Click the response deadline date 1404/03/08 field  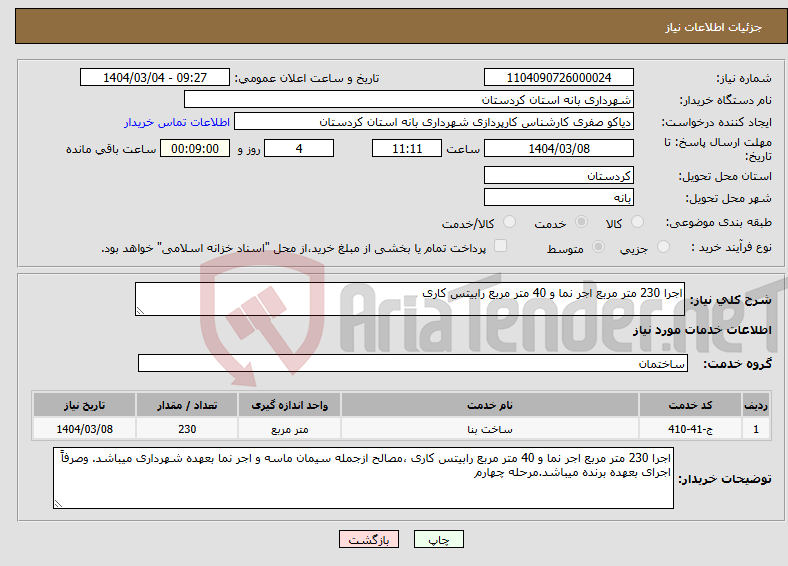(558, 148)
